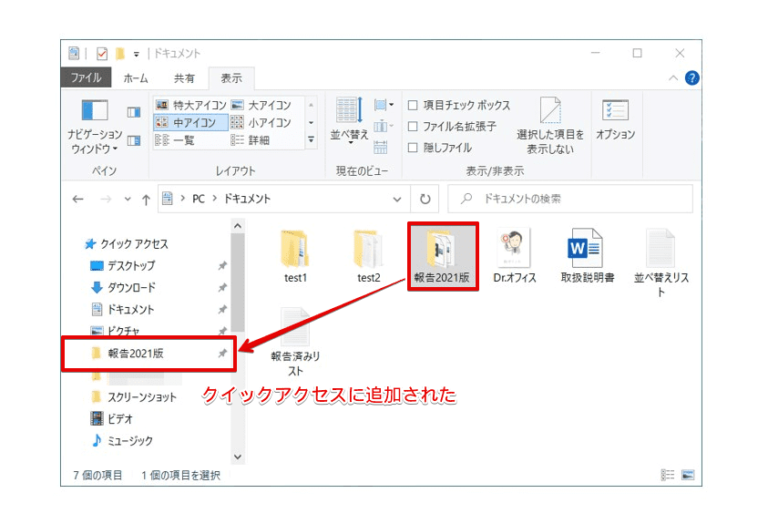Select 詳細 layout
Image resolution: width=768 pixels, height=524 pixels.
click(251, 141)
